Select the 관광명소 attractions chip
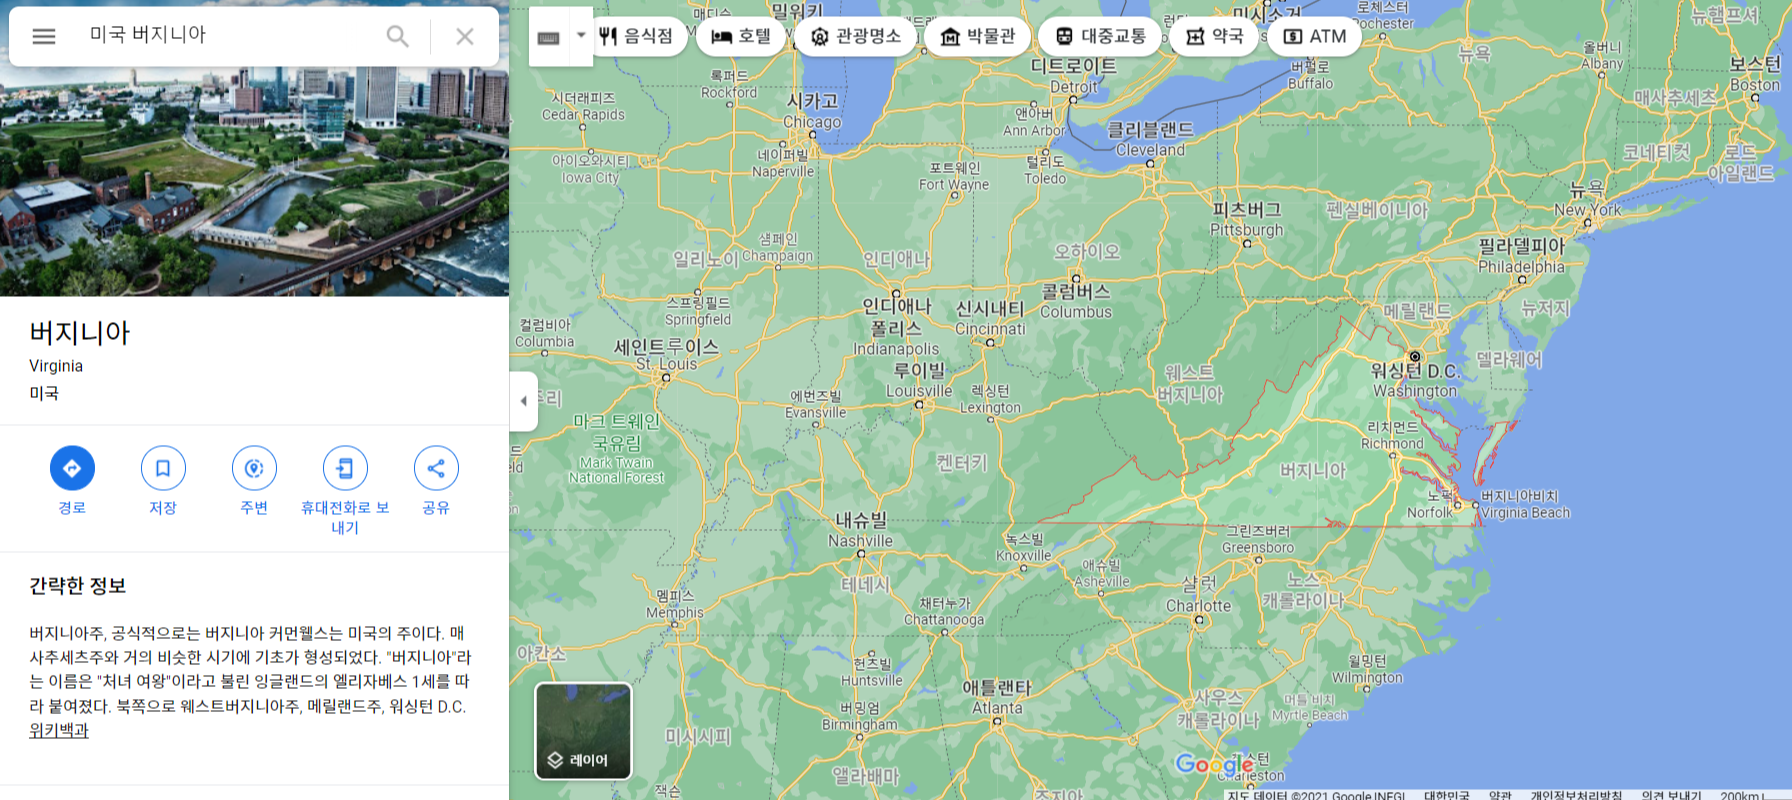This screenshot has width=1792, height=800. click(856, 36)
